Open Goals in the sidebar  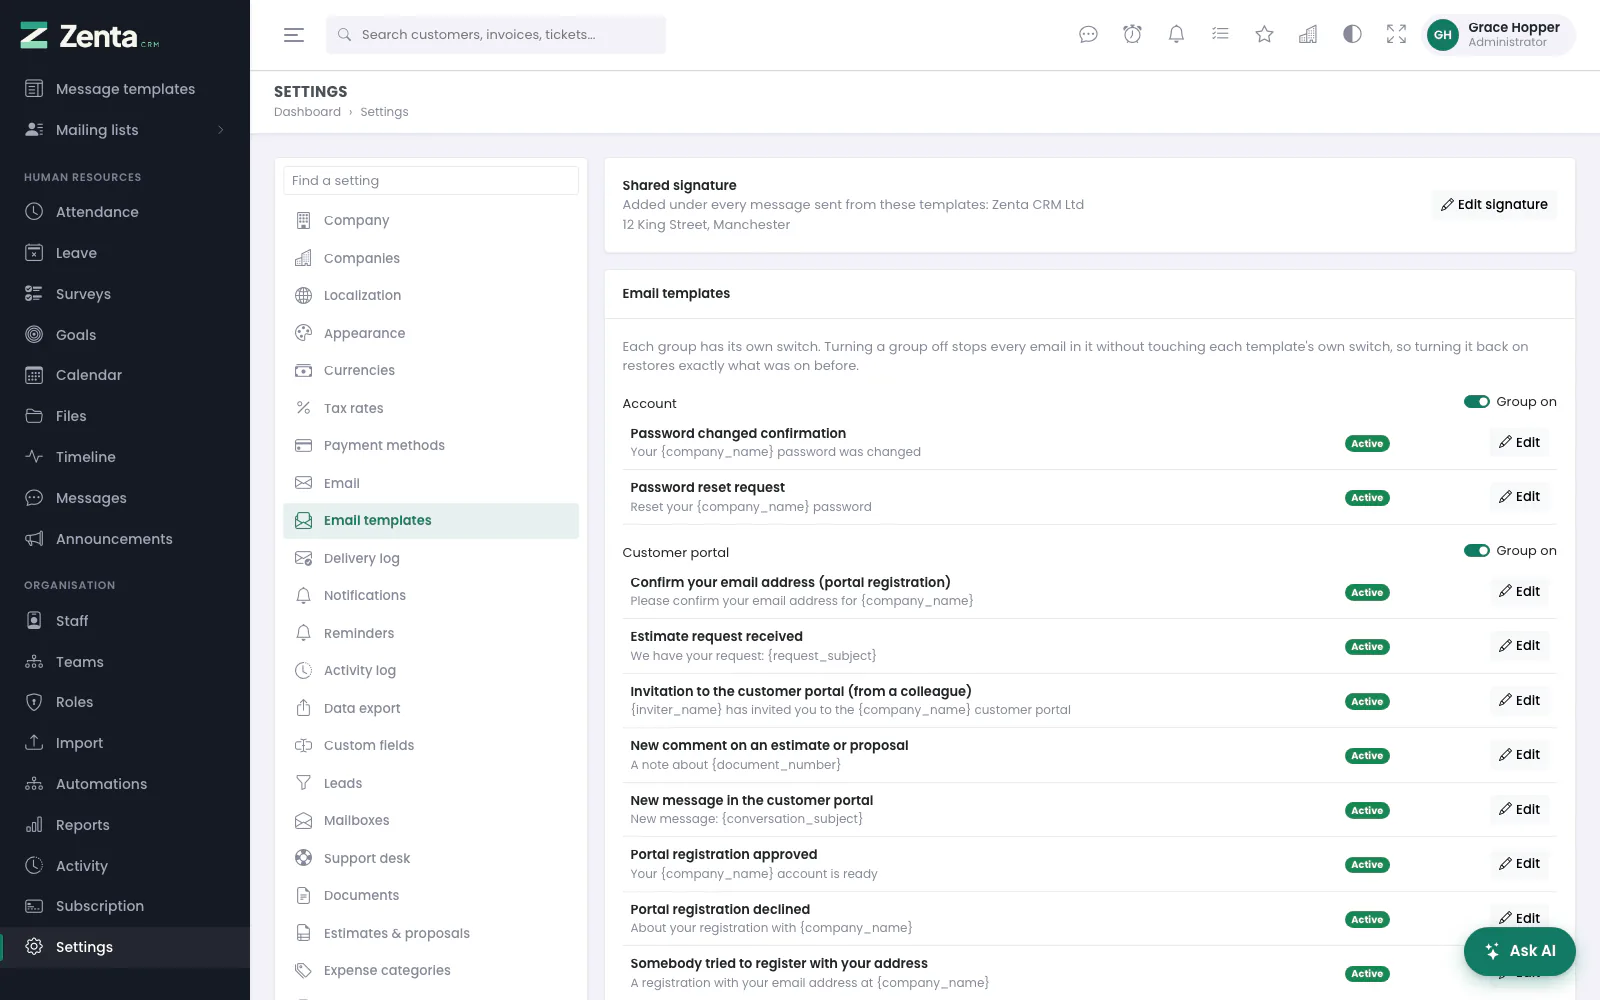coord(125,335)
